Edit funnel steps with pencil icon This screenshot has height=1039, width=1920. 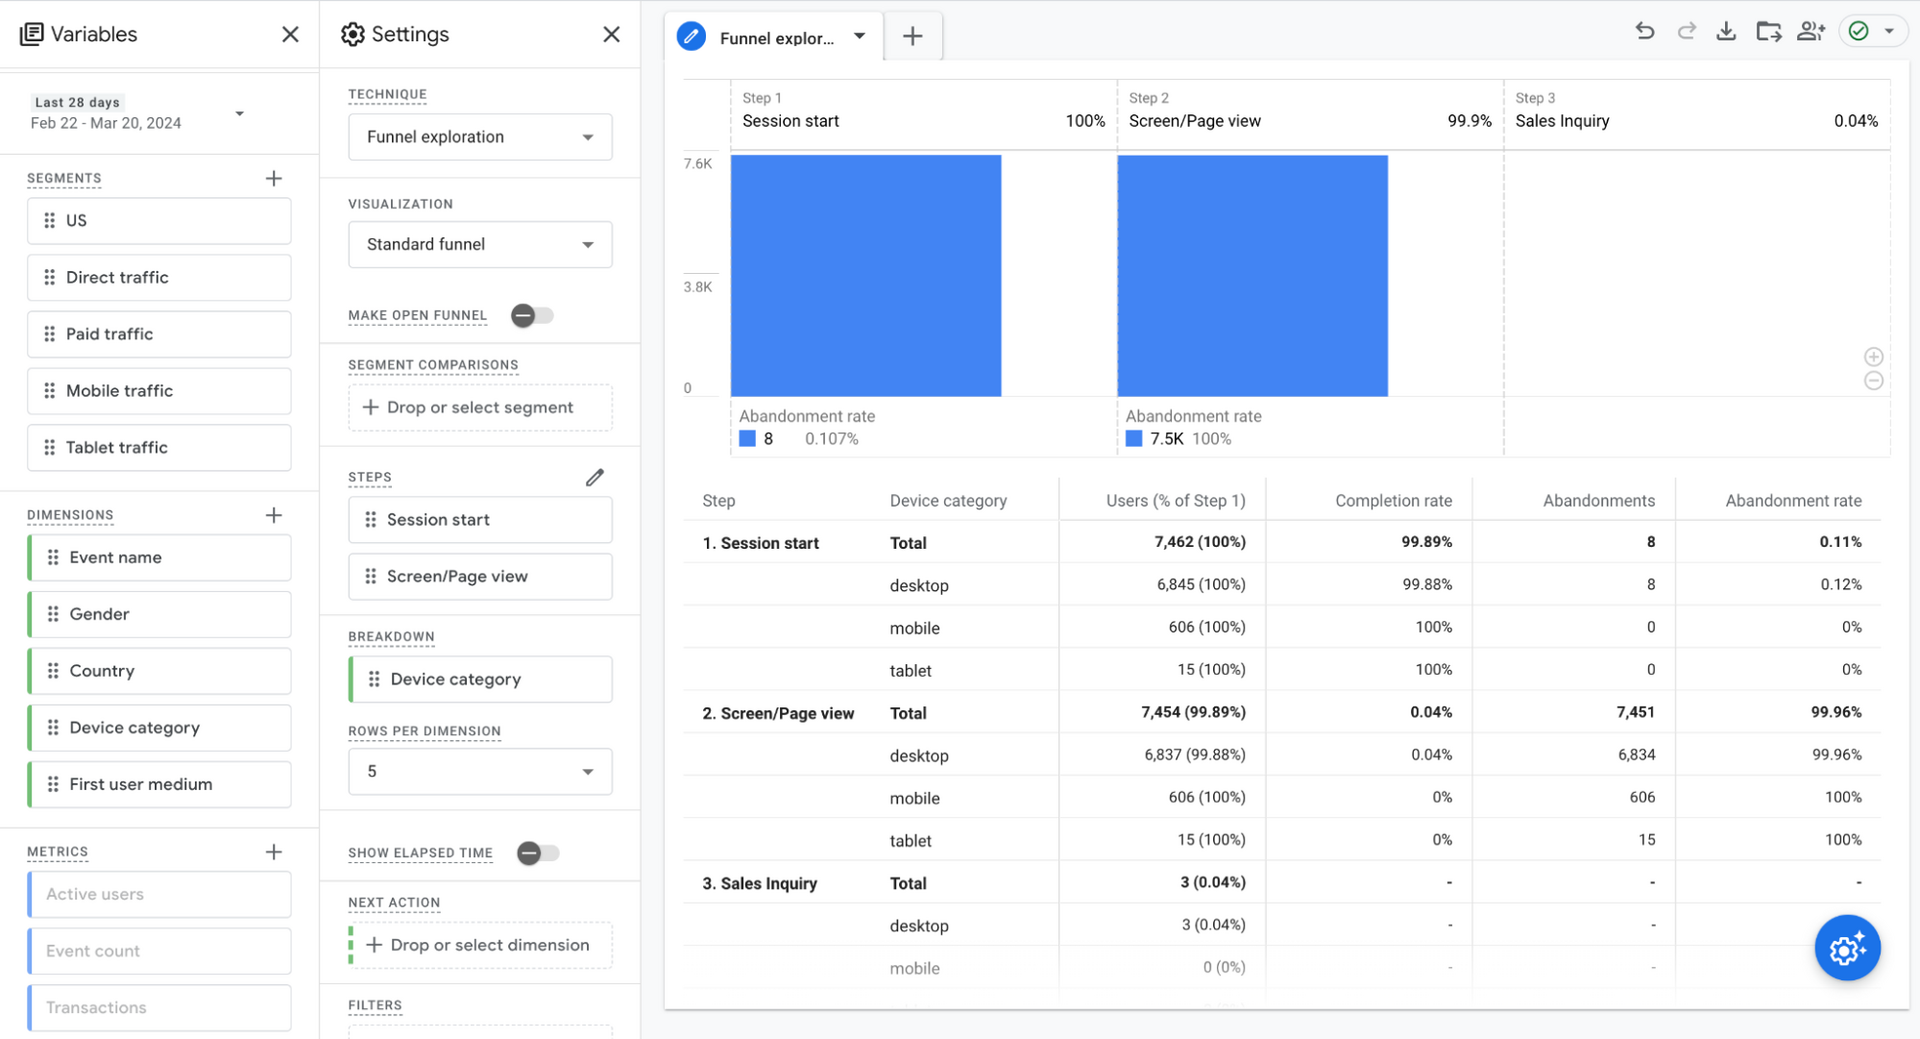(595, 477)
